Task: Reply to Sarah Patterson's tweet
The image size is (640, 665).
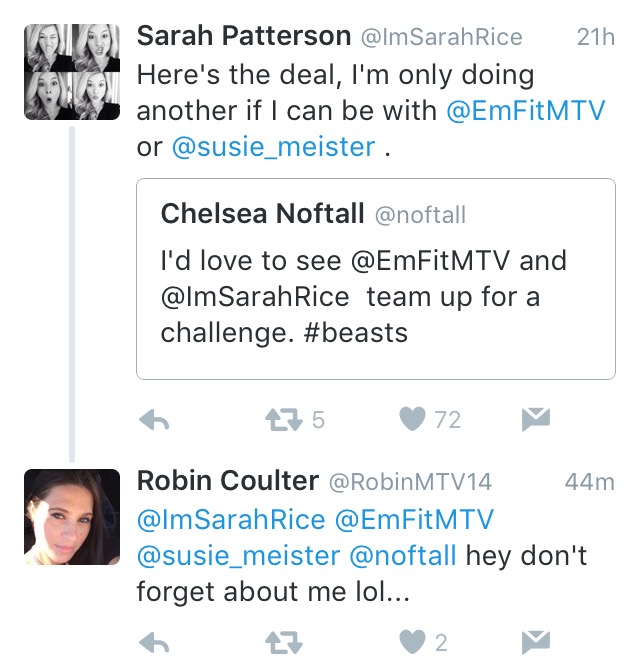Action: coord(154,420)
